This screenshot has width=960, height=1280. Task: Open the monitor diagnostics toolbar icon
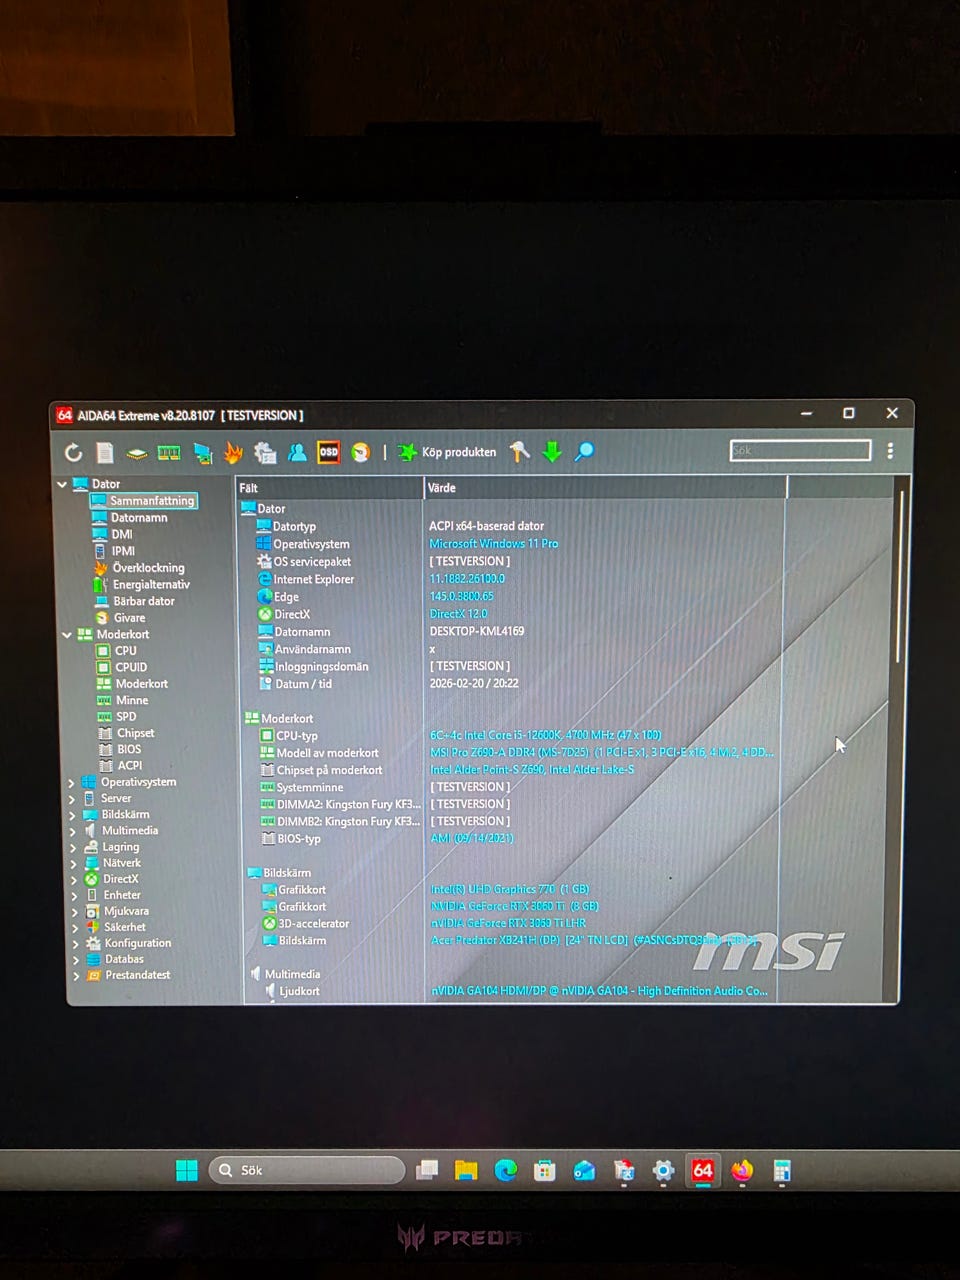(202, 453)
